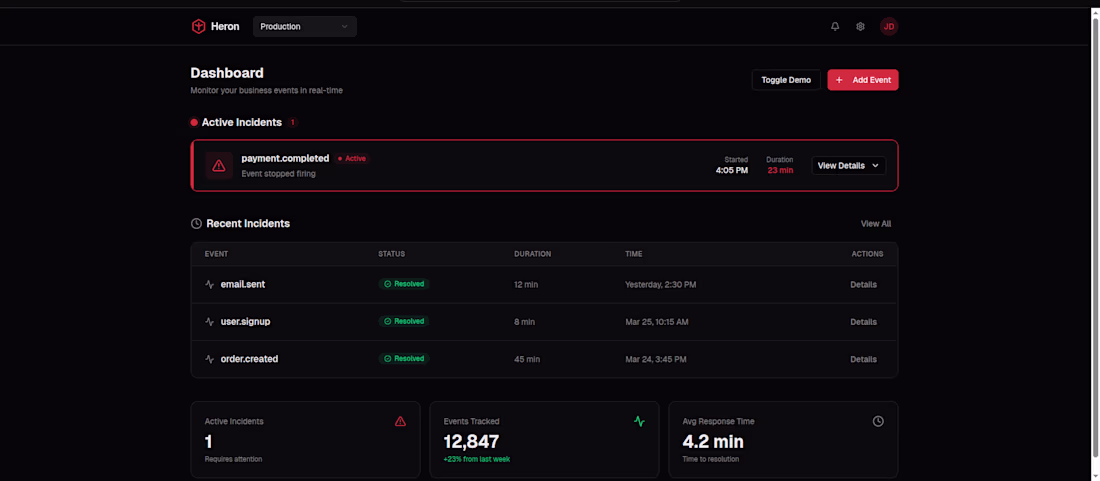This screenshot has height=481, width=1100.
Task: Click 'Mar 24, 3:45 PM' time cell
Action: (656, 359)
